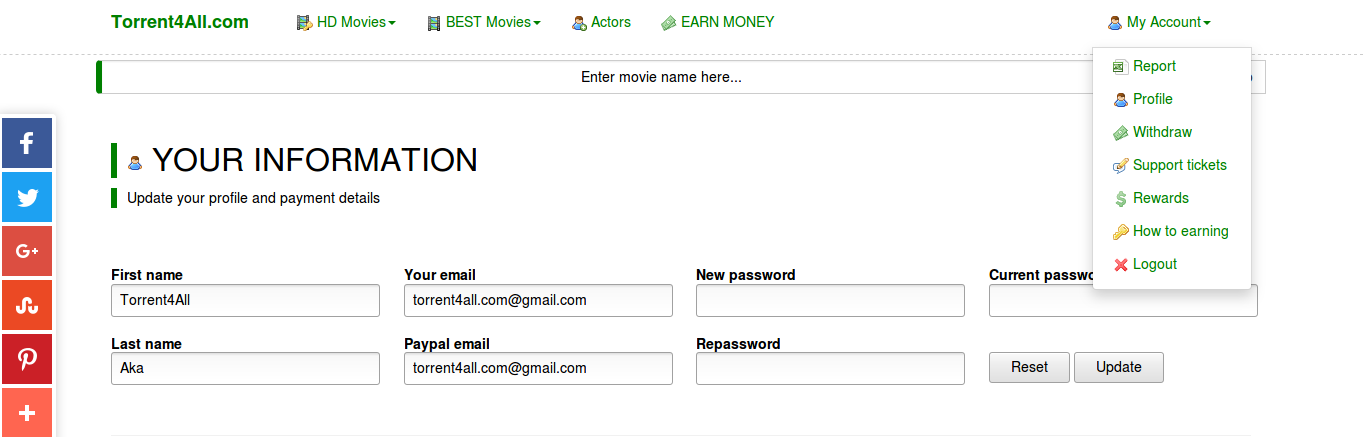This screenshot has width=1363, height=437.
Task: Choose How to earning menu entry
Action: coord(1172,231)
